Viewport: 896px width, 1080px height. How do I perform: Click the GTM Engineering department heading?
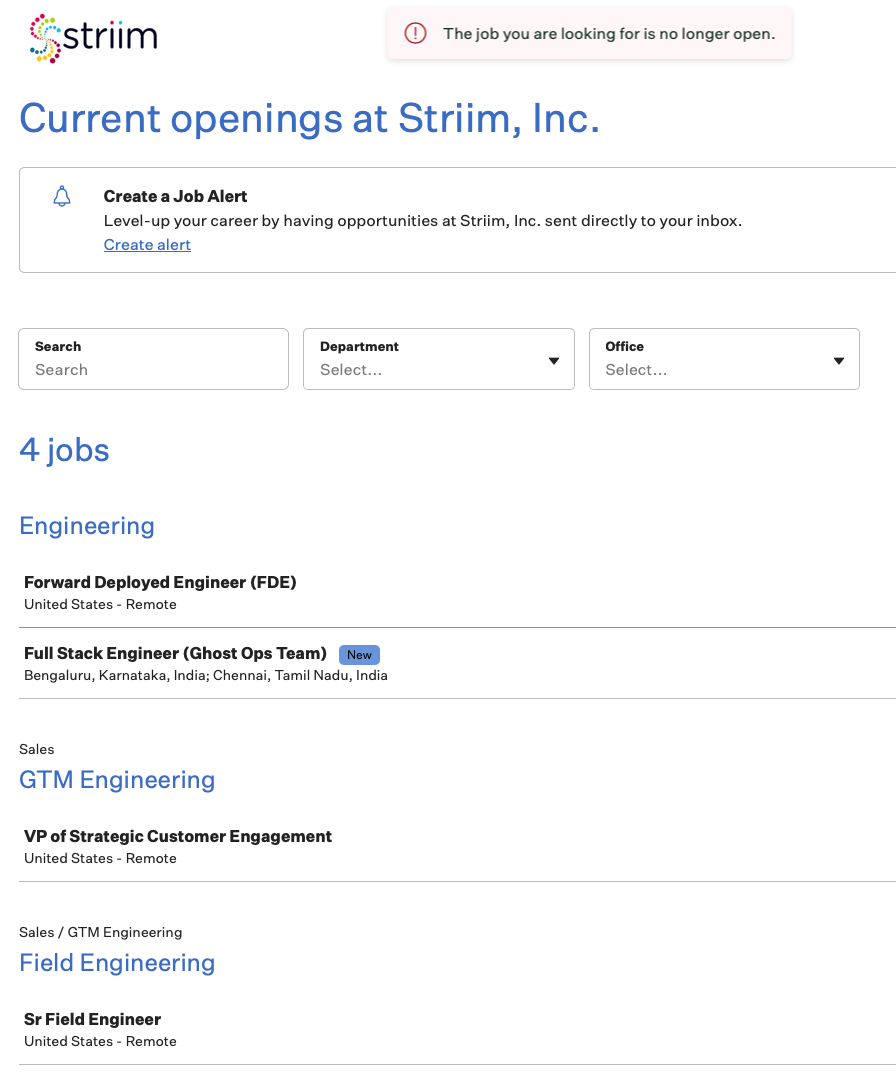(x=117, y=780)
